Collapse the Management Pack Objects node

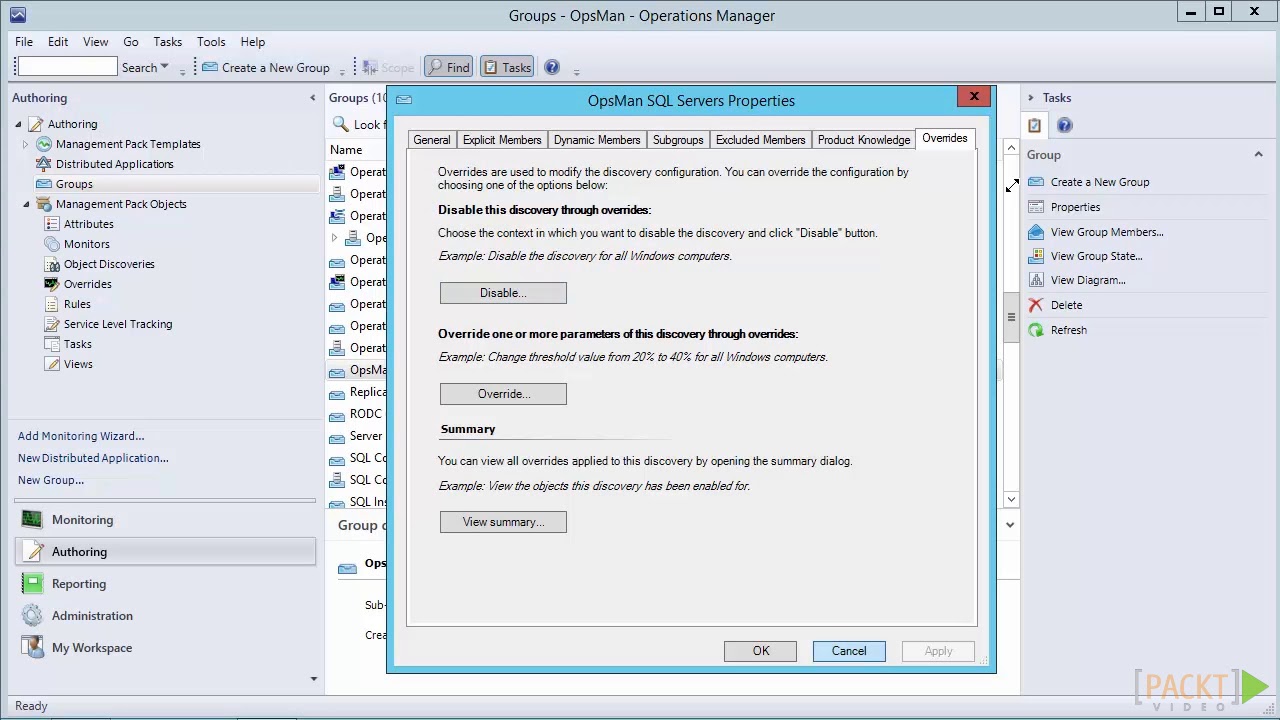pyautogui.click(x=26, y=204)
